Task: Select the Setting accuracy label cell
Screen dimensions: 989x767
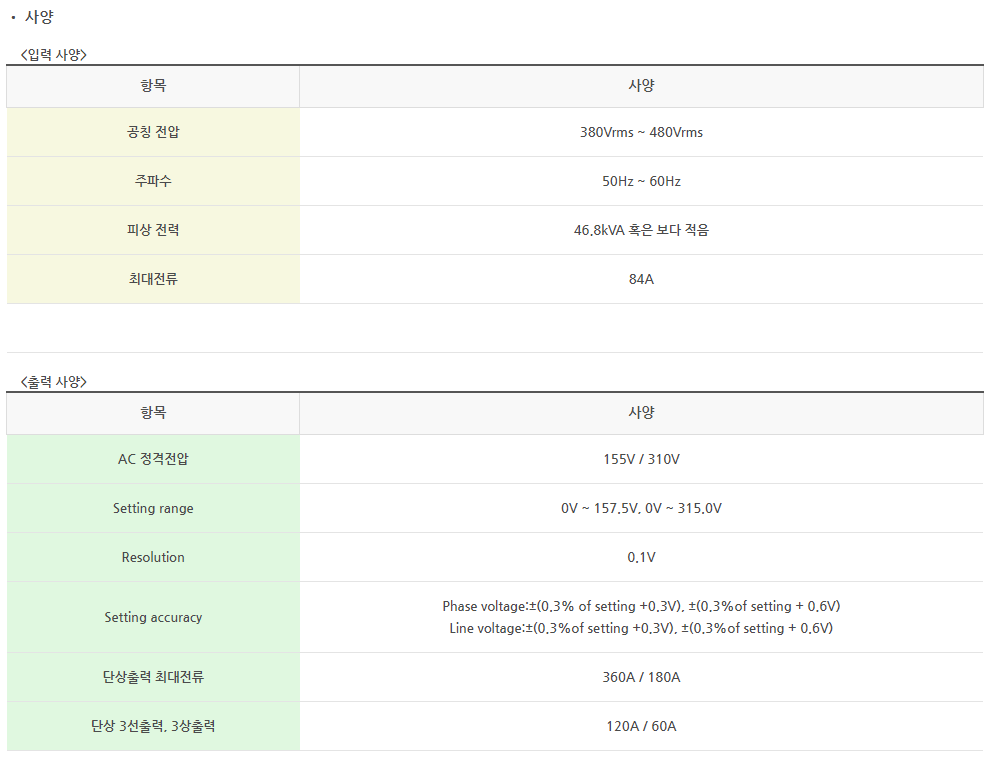Action: click(153, 618)
